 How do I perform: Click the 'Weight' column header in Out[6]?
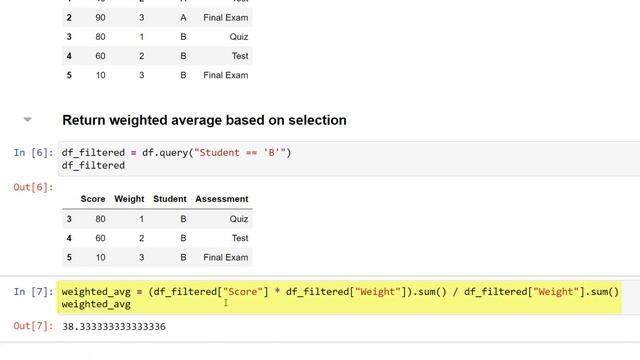click(129, 199)
